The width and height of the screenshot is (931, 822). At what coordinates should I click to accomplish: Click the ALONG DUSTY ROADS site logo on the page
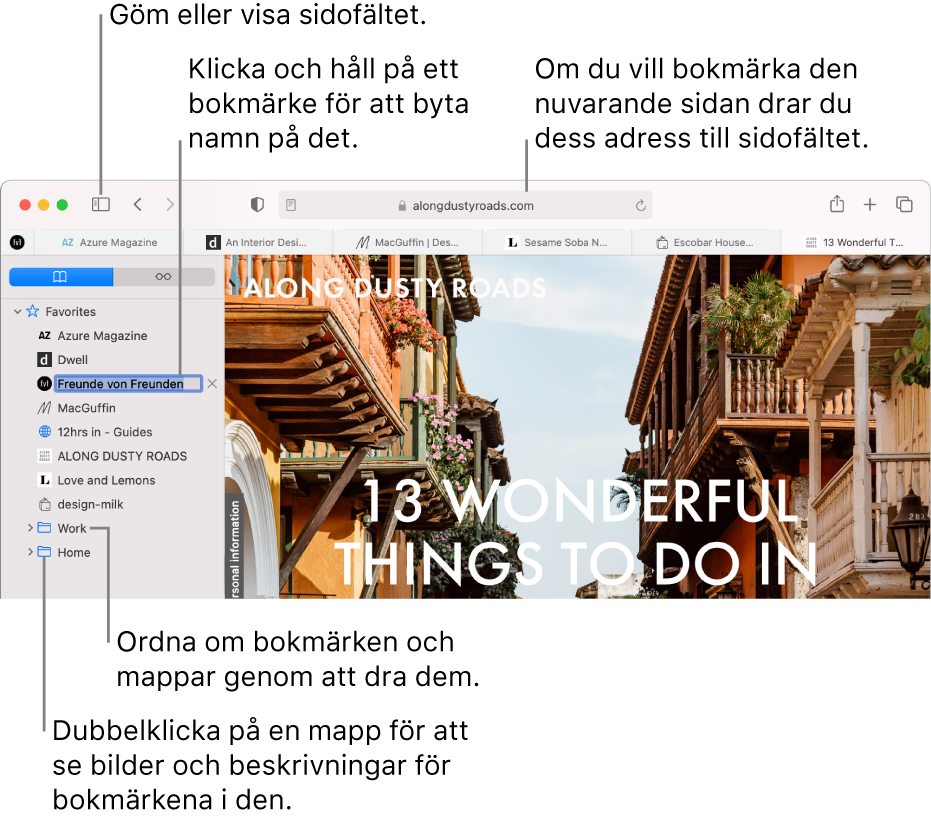click(395, 288)
